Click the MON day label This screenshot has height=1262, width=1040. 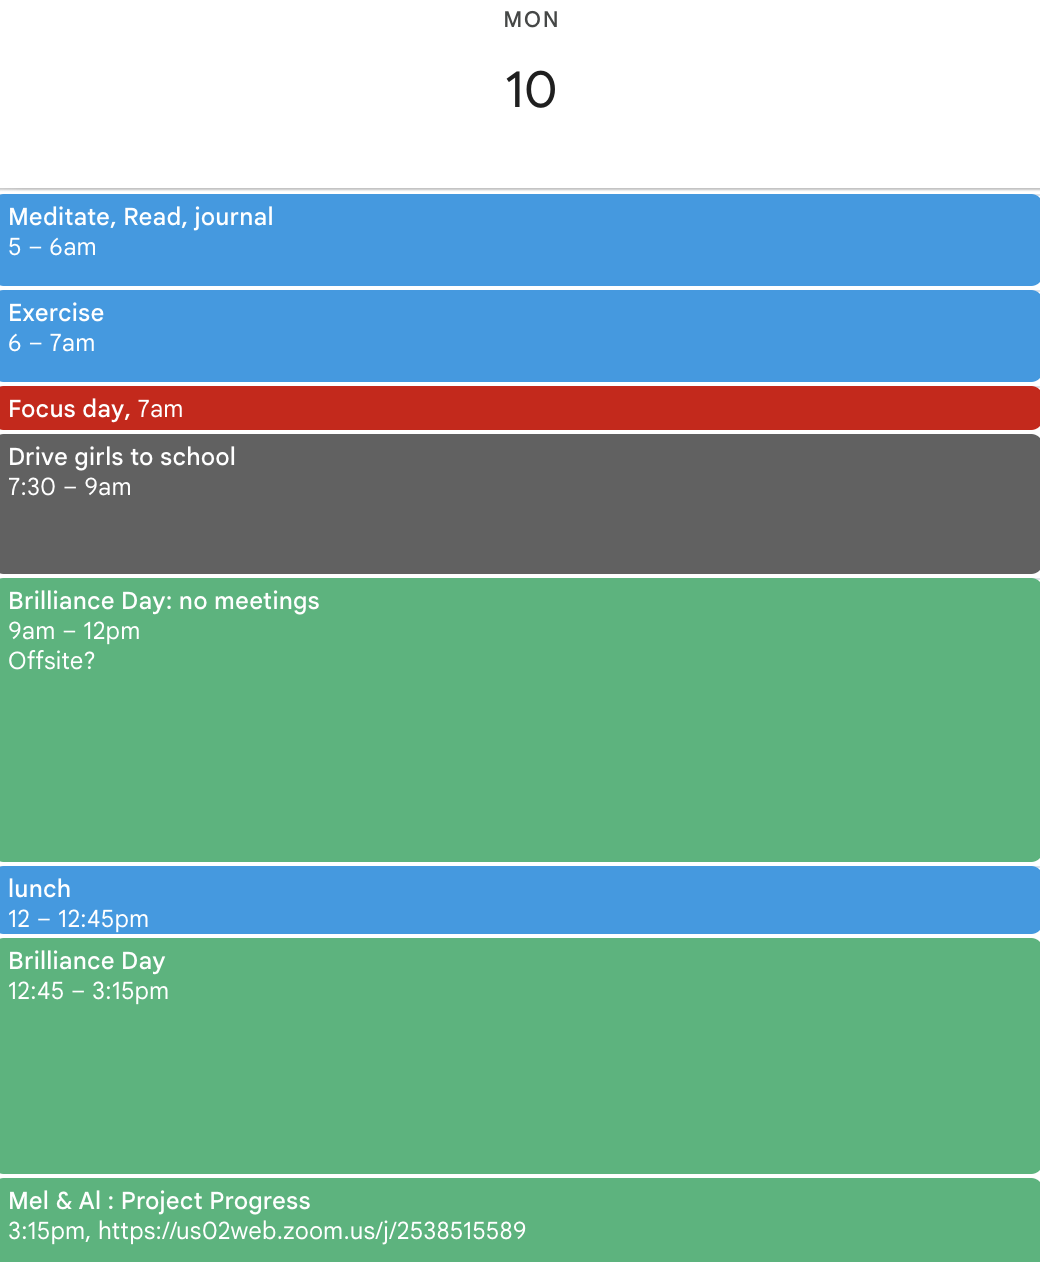coord(531,20)
